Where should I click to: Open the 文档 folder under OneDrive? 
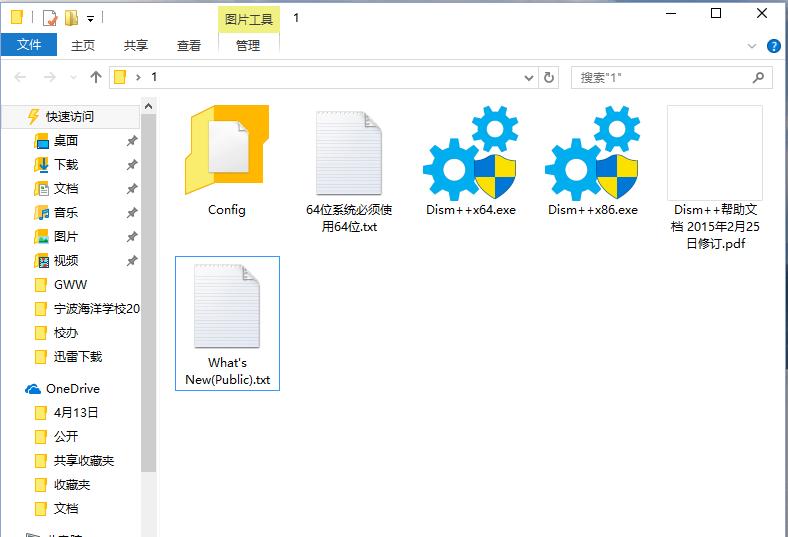click(x=66, y=508)
